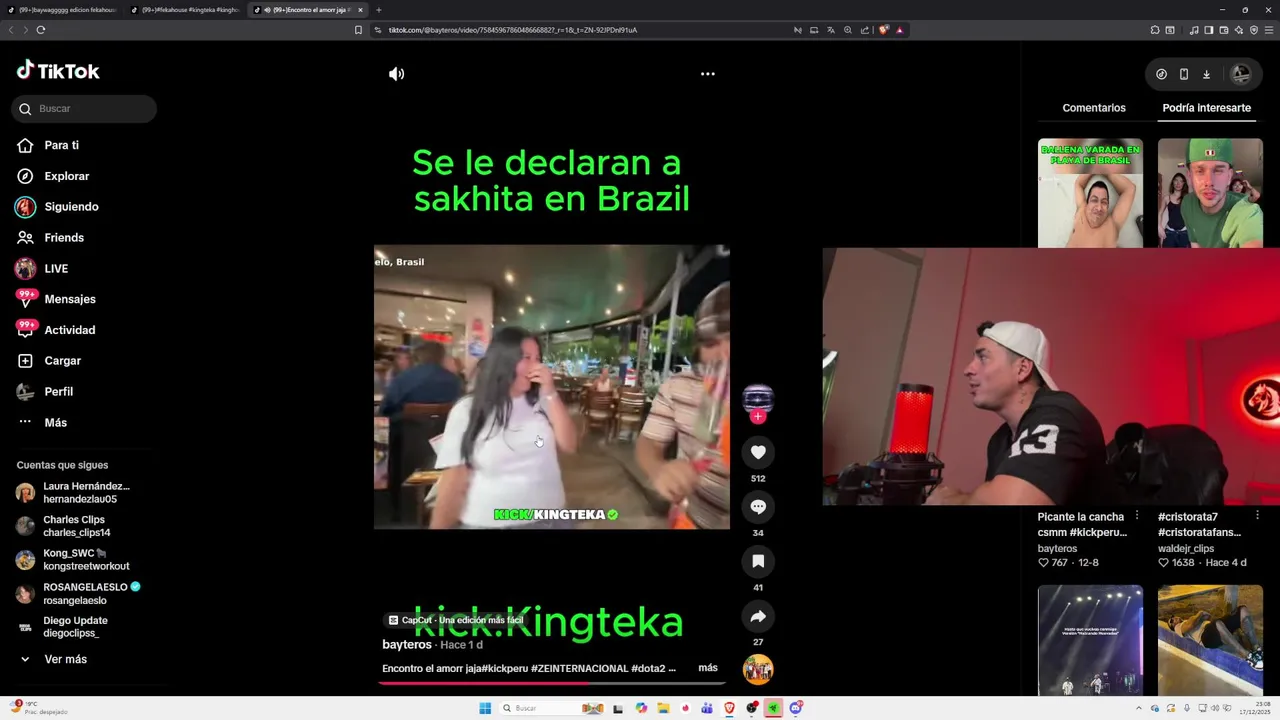Open the concert stage recommended video thumbnail
This screenshot has width=1280, height=720.
1090,640
